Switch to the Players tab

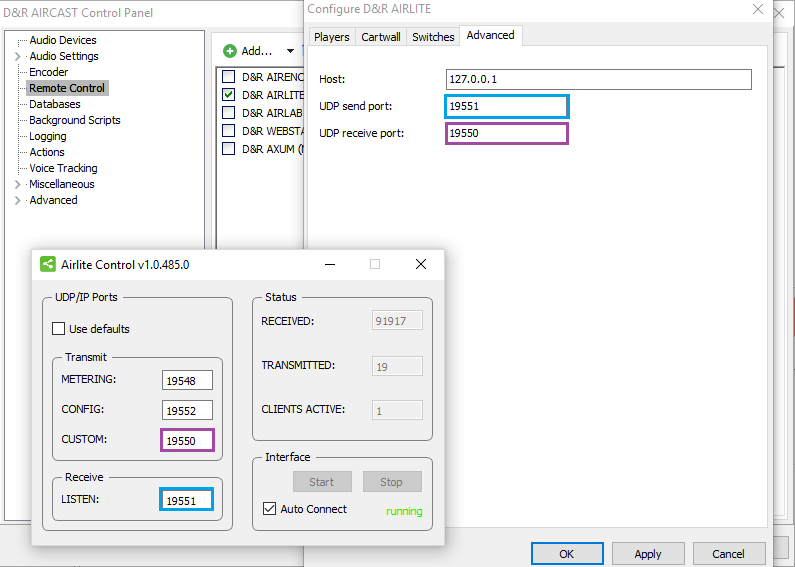tap(331, 37)
